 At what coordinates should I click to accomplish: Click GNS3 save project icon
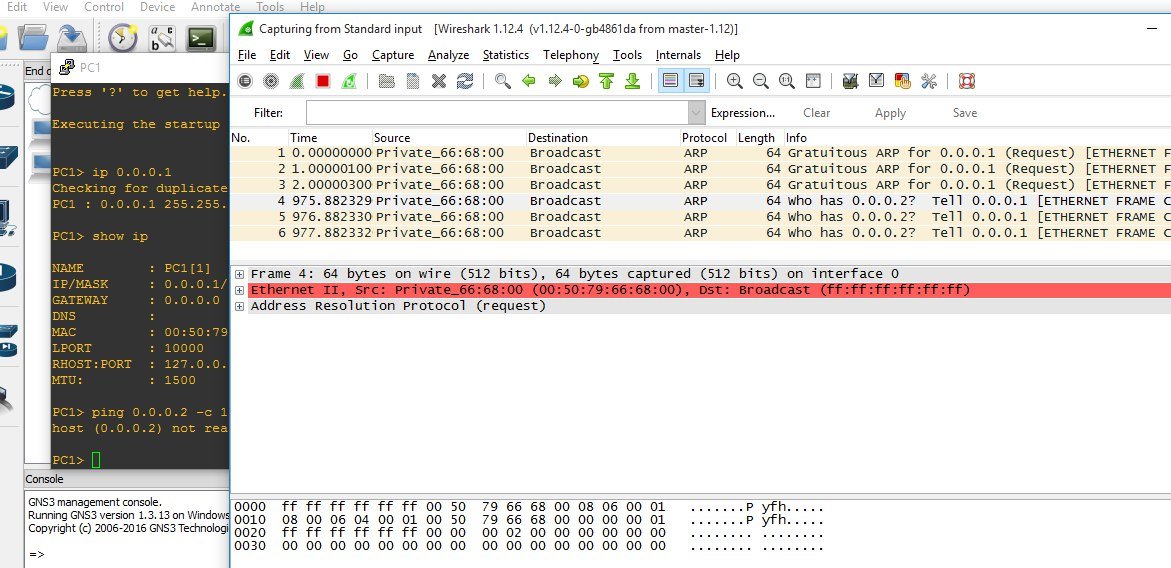(72, 37)
